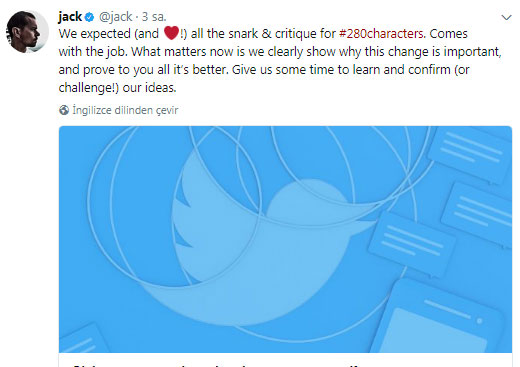520x367 pixels.
Task: Open the blue link preview card image
Action: point(285,239)
